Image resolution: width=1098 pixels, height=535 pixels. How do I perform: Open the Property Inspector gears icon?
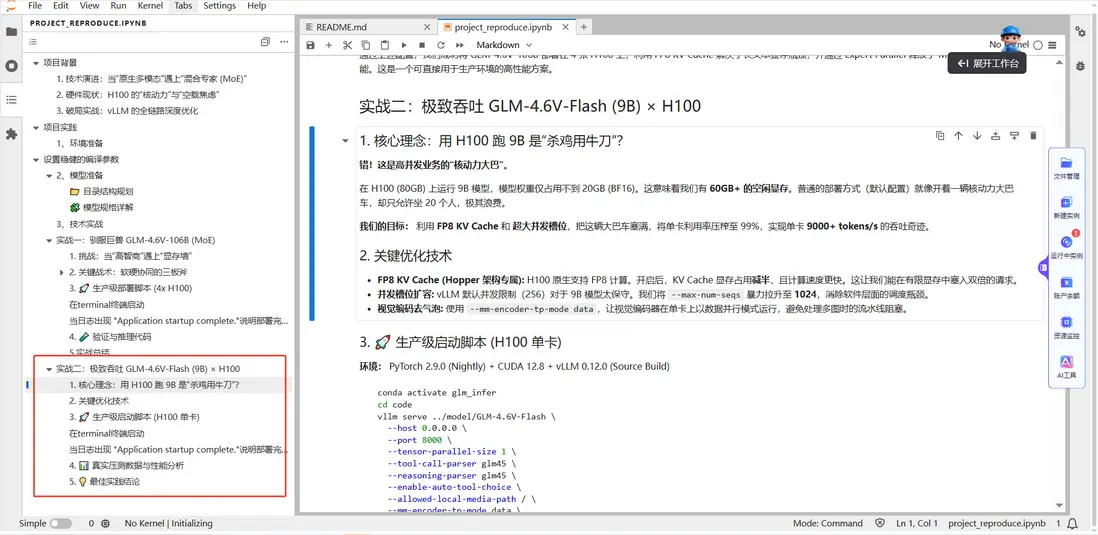pos(1080,32)
